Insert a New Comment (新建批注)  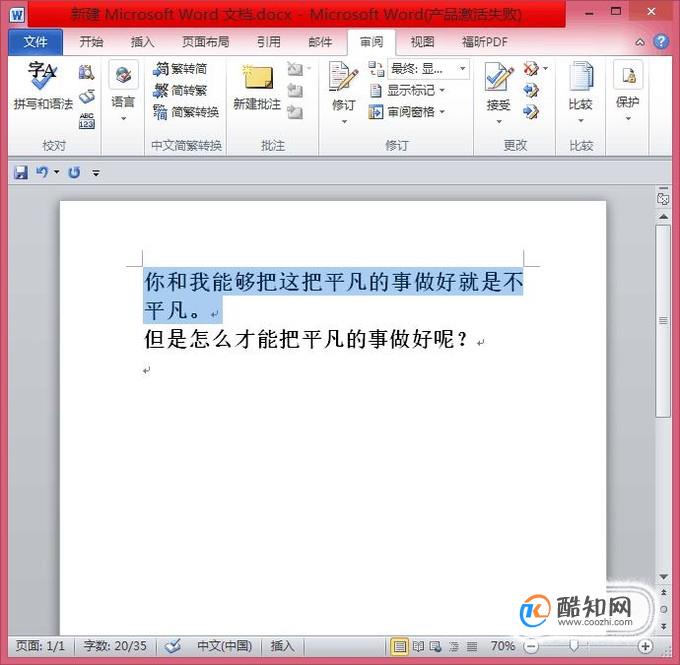tap(257, 87)
